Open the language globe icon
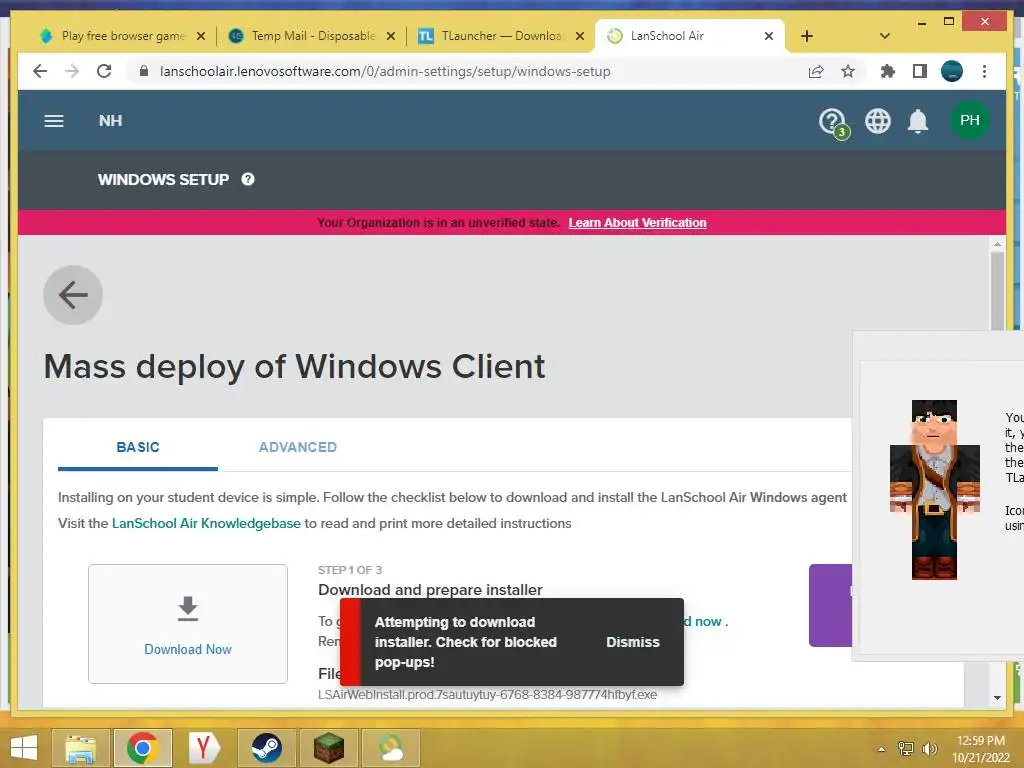The height and width of the screenshot is (768, 1024). coord(878,121)
